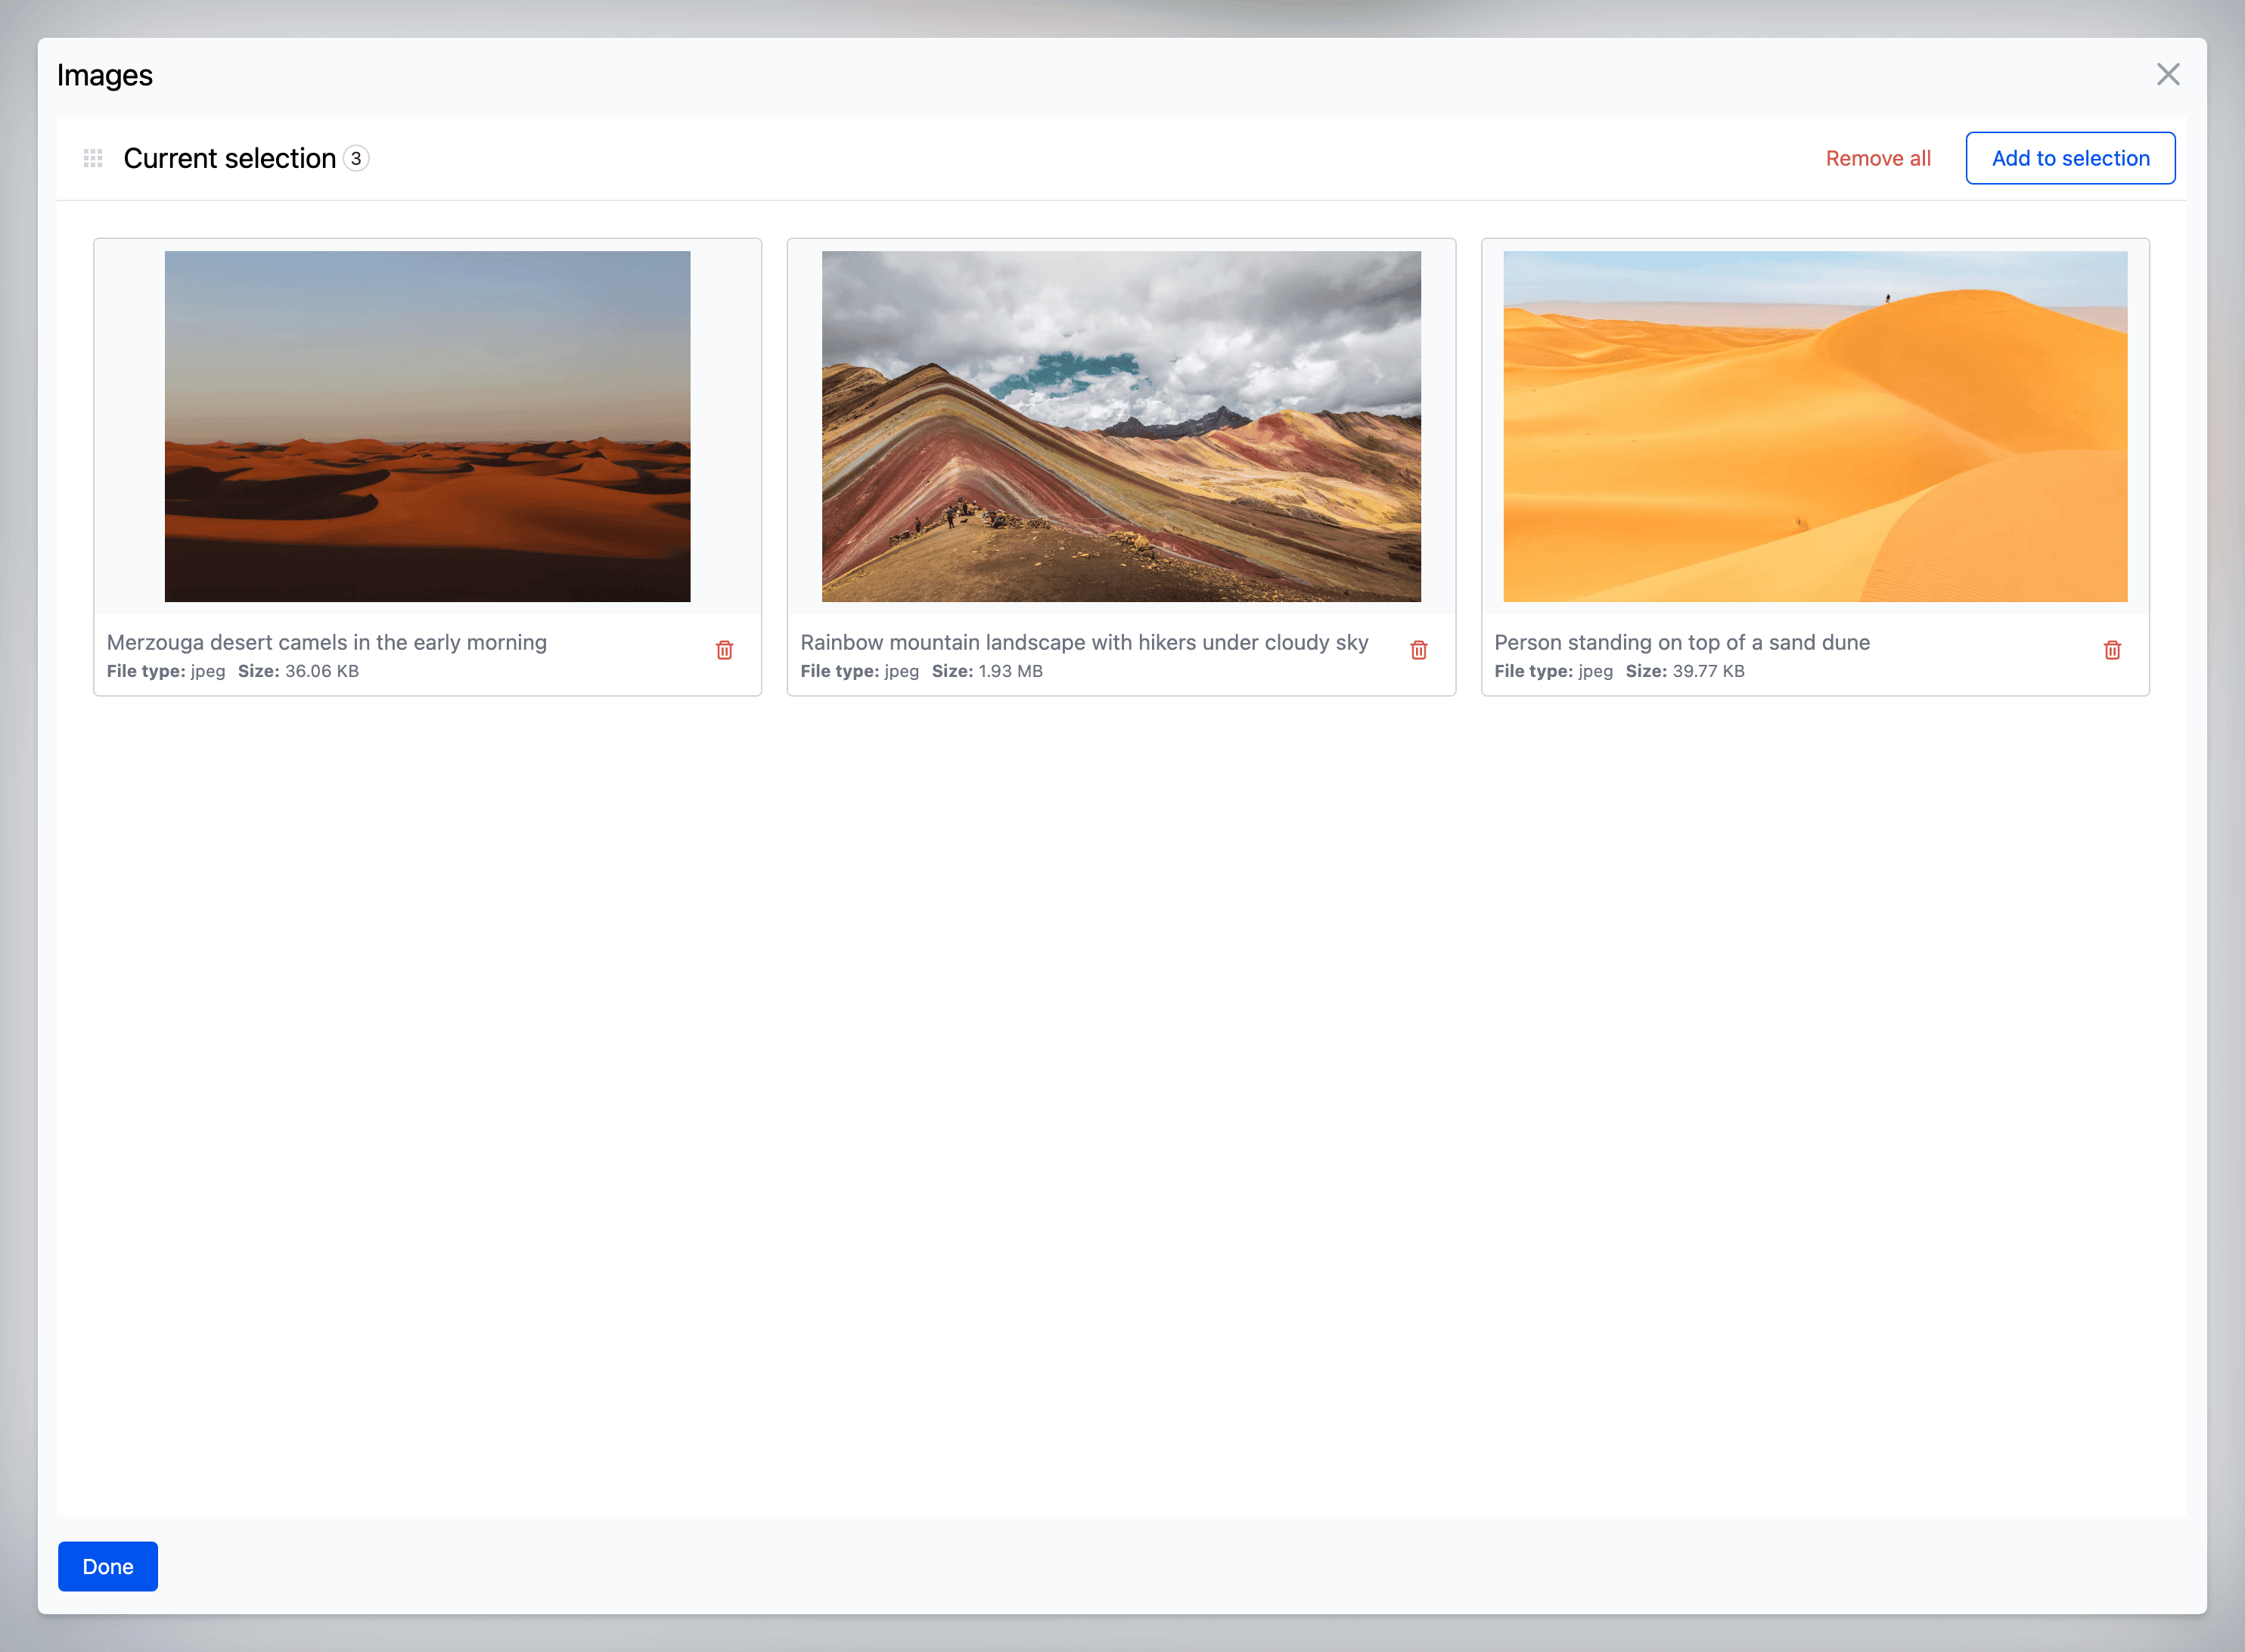Delete the Merzouga desert camels image
The width and height of the screenshot is (2245, 1652).
[725, 650]
